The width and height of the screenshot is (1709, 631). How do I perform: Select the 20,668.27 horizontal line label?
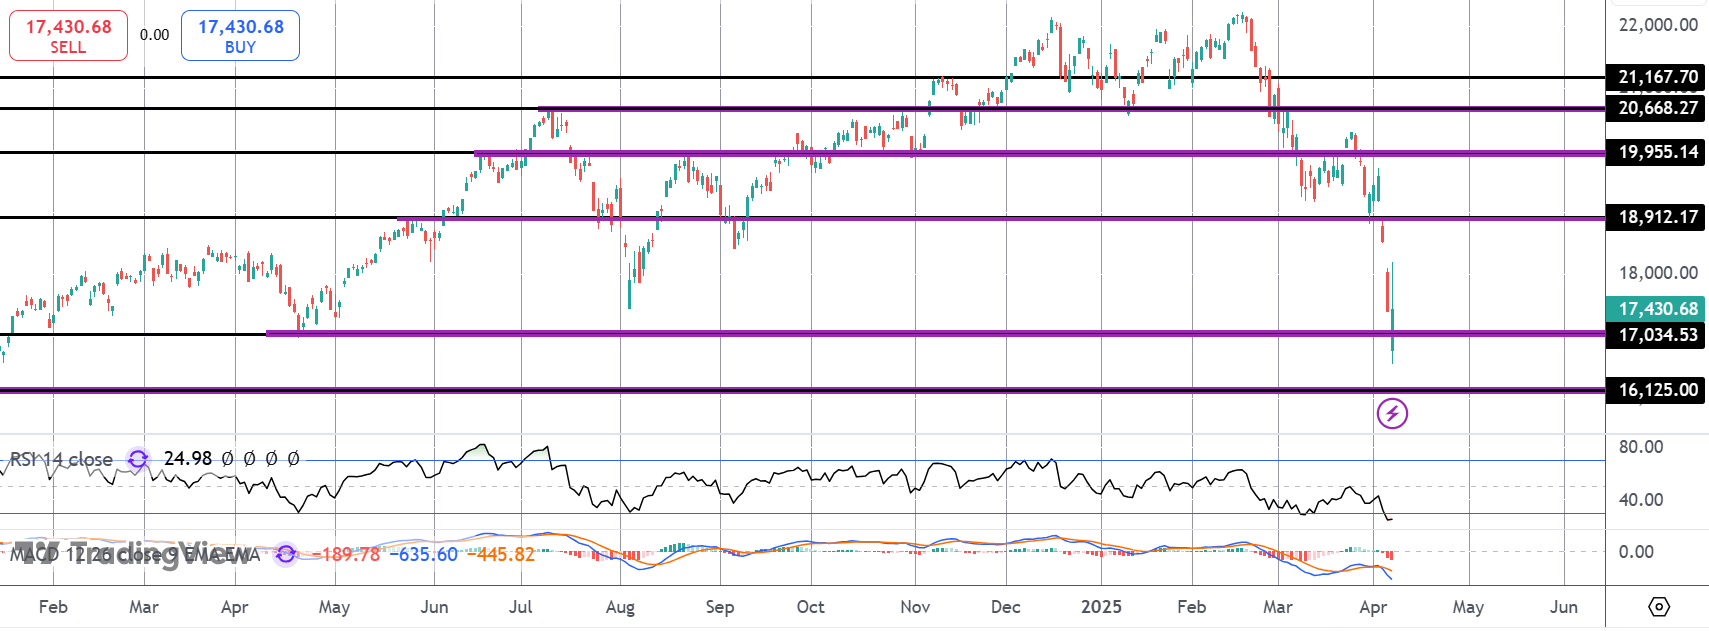(x=1656, y=108)
